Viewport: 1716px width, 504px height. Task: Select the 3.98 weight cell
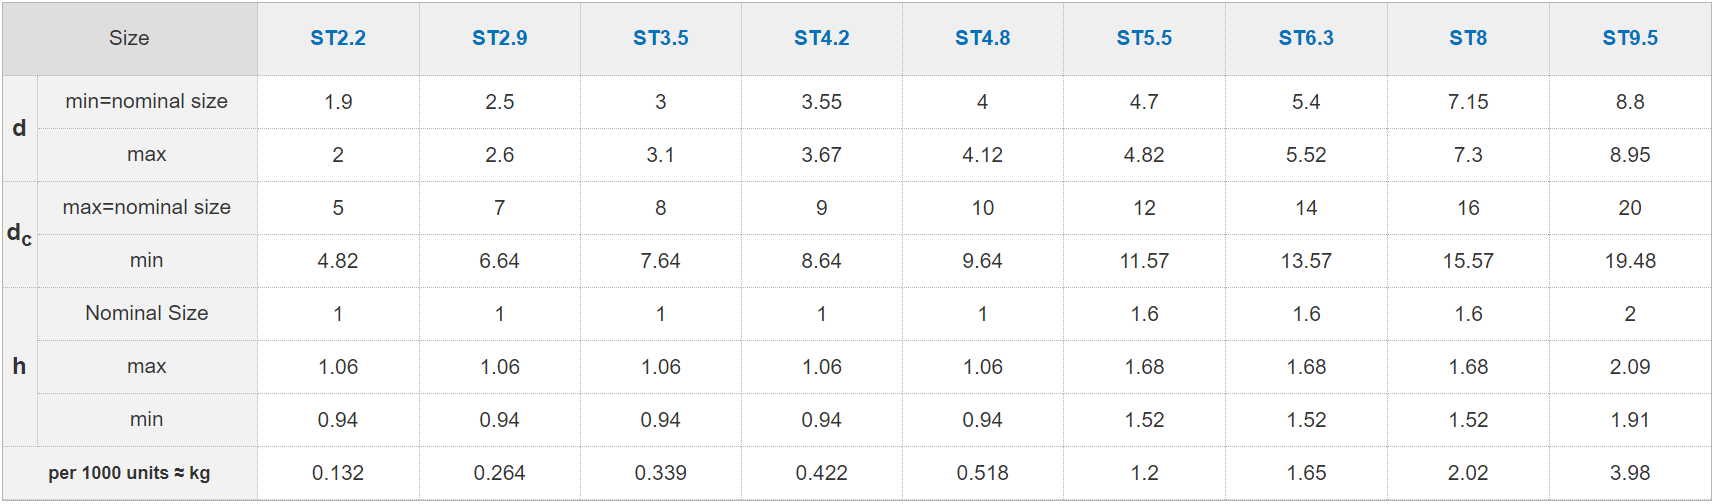tap(1630, 473)
